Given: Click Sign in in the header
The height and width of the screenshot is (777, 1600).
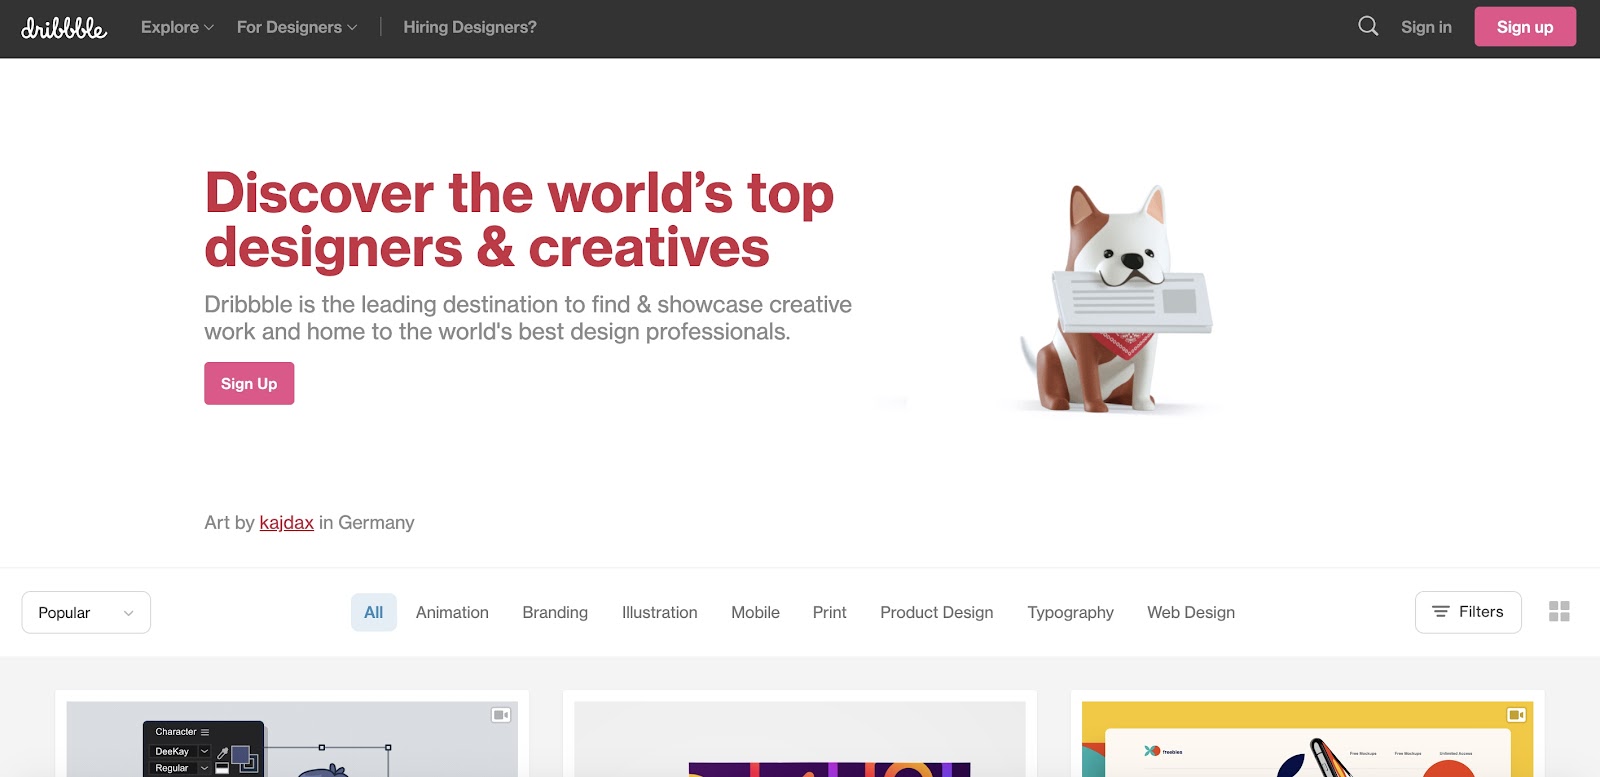Looking at the screenshot, I should click(x=1426, y=27).
